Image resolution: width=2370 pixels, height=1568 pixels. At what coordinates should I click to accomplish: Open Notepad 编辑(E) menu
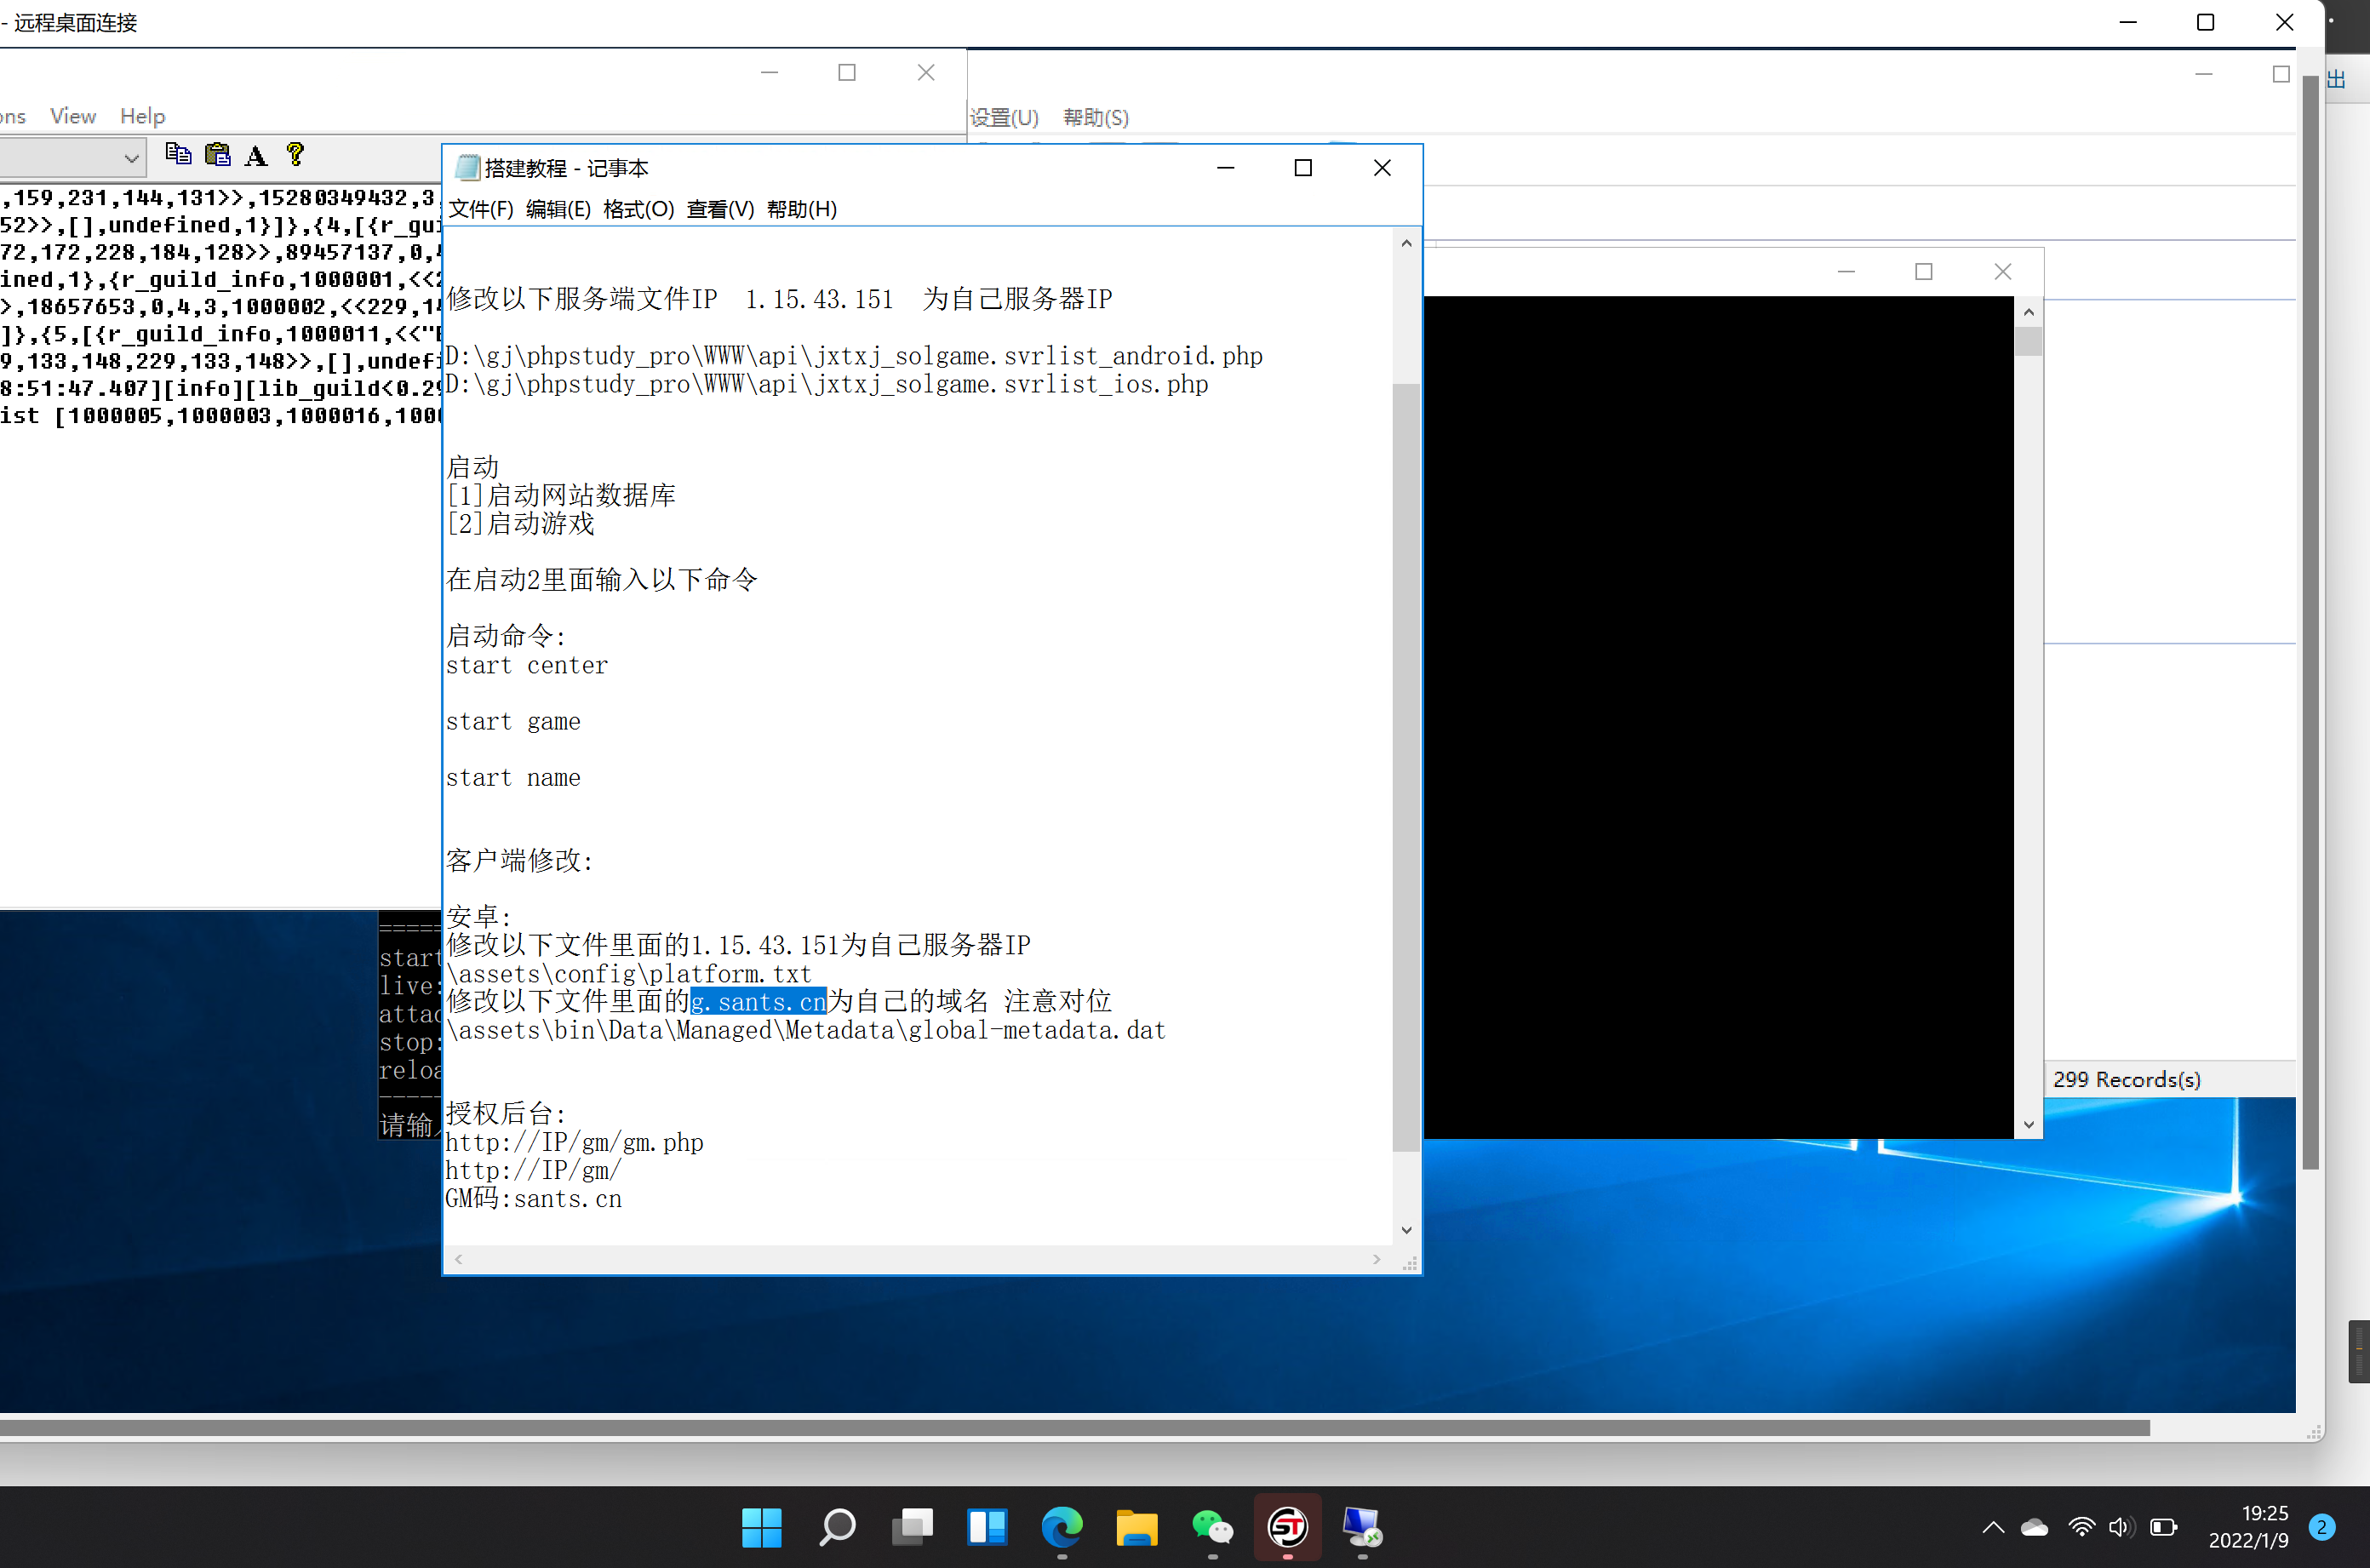[558, 209]
